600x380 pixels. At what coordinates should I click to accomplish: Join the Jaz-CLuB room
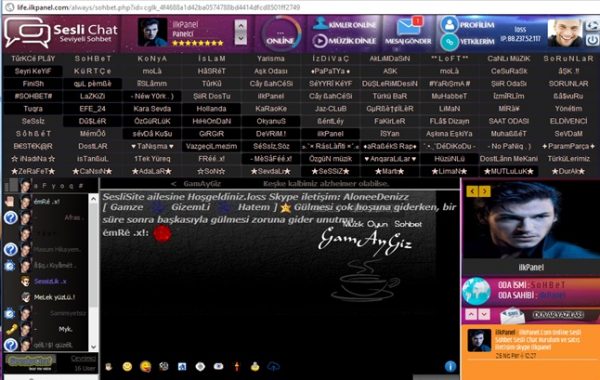(331, 109)
